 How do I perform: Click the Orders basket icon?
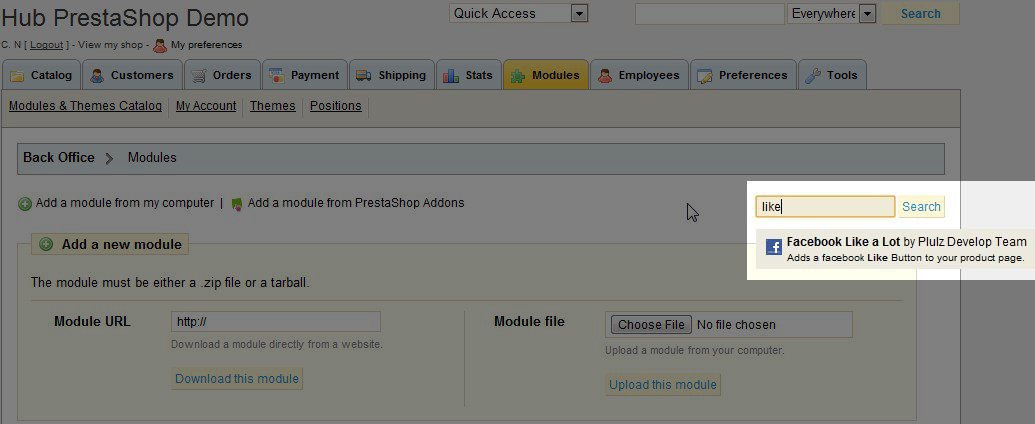click(198, 75)
